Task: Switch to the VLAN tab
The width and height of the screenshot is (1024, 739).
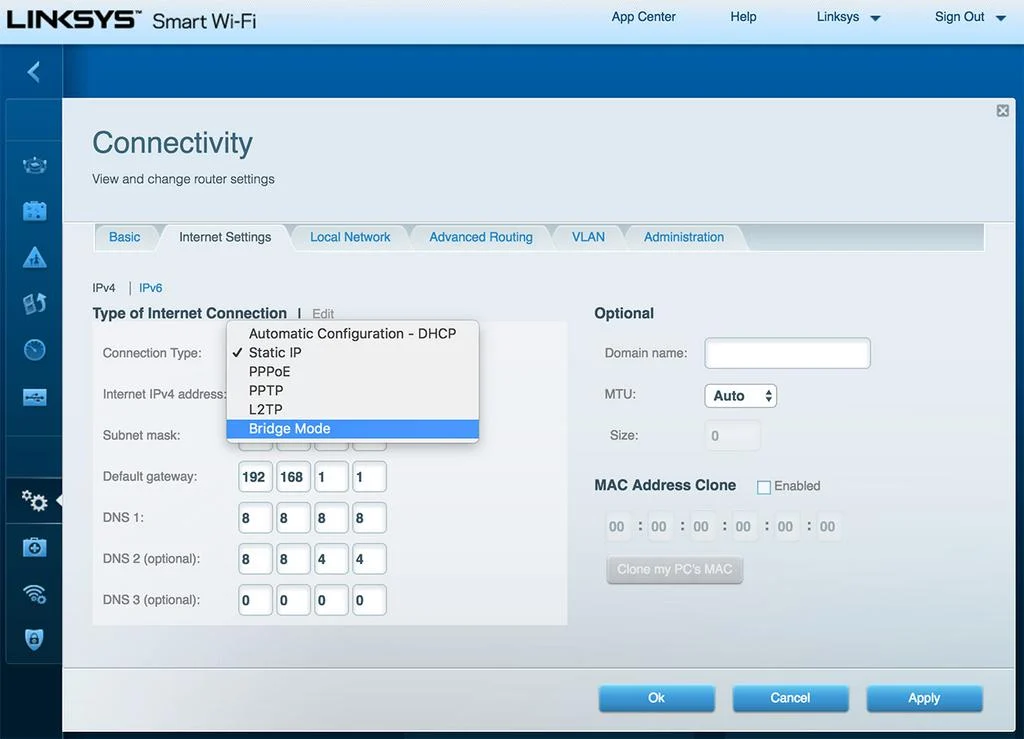Action: click(588, 237)
